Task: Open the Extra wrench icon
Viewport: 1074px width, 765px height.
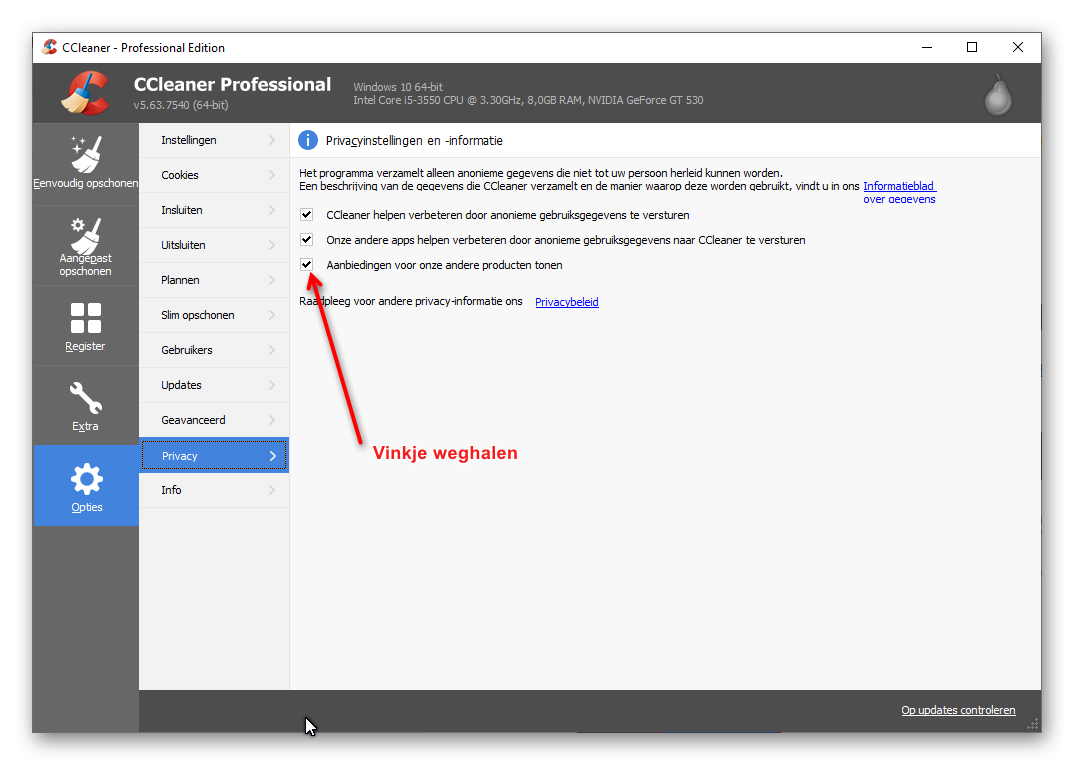Action: (86, 398)
